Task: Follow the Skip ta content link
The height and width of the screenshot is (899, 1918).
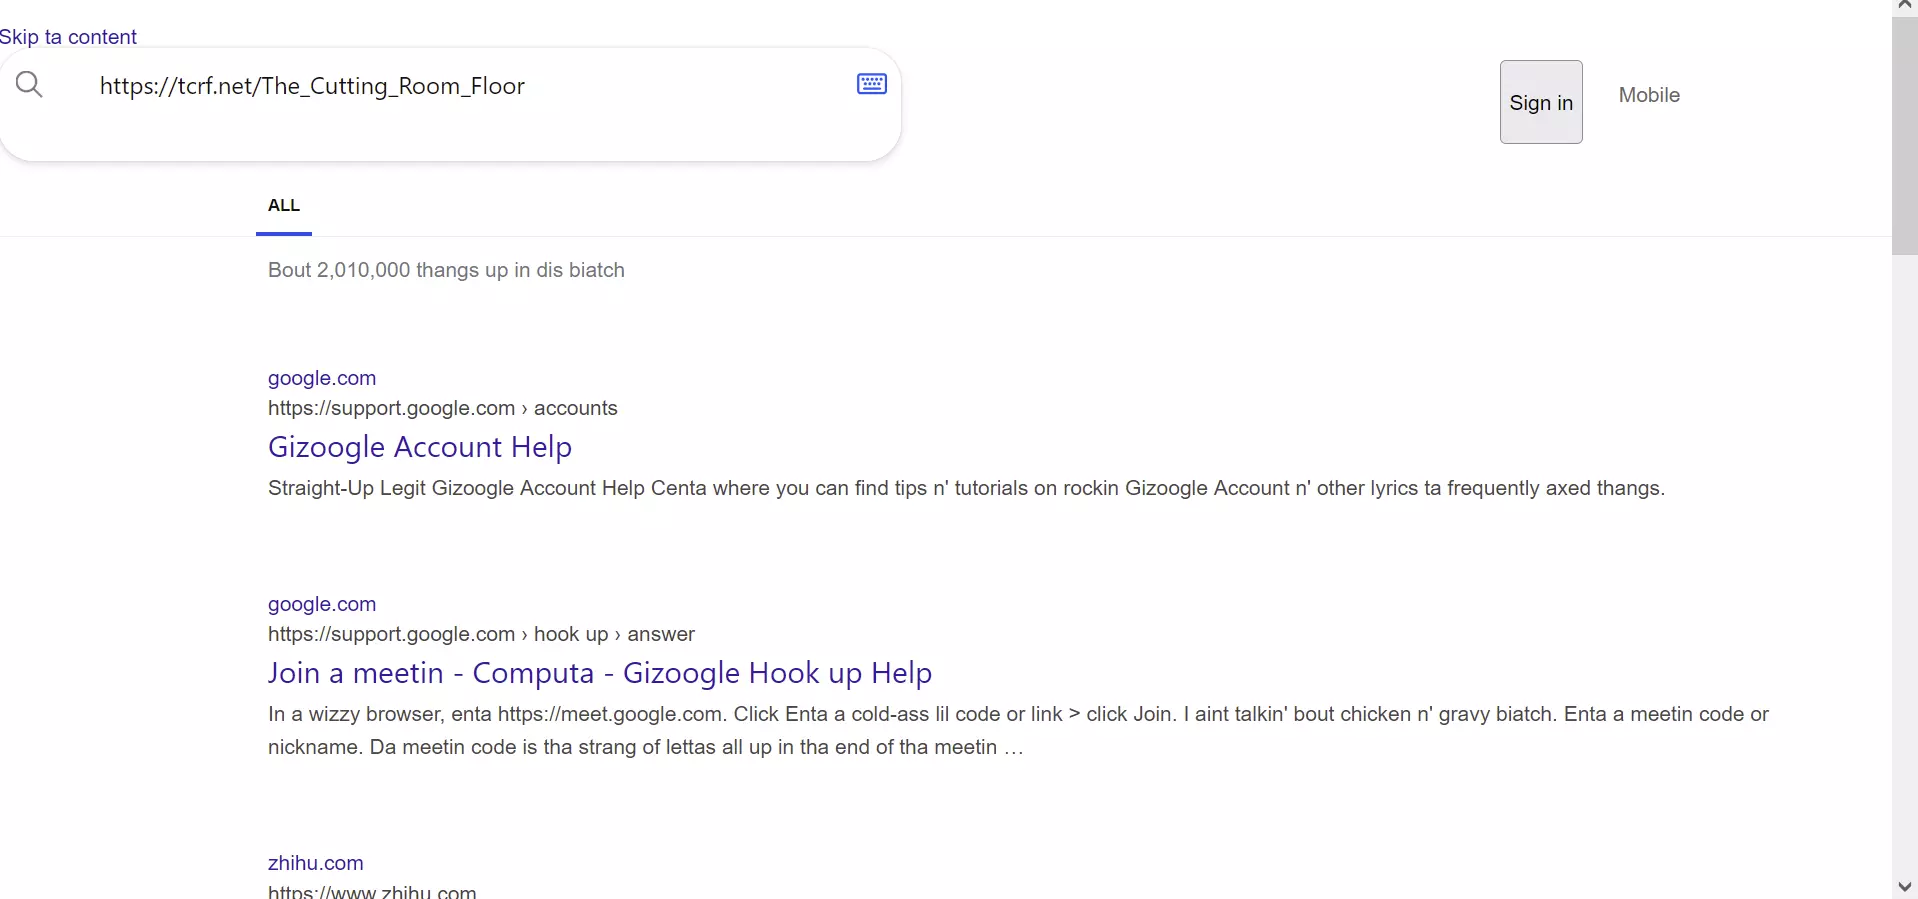Action: [68, 37]
